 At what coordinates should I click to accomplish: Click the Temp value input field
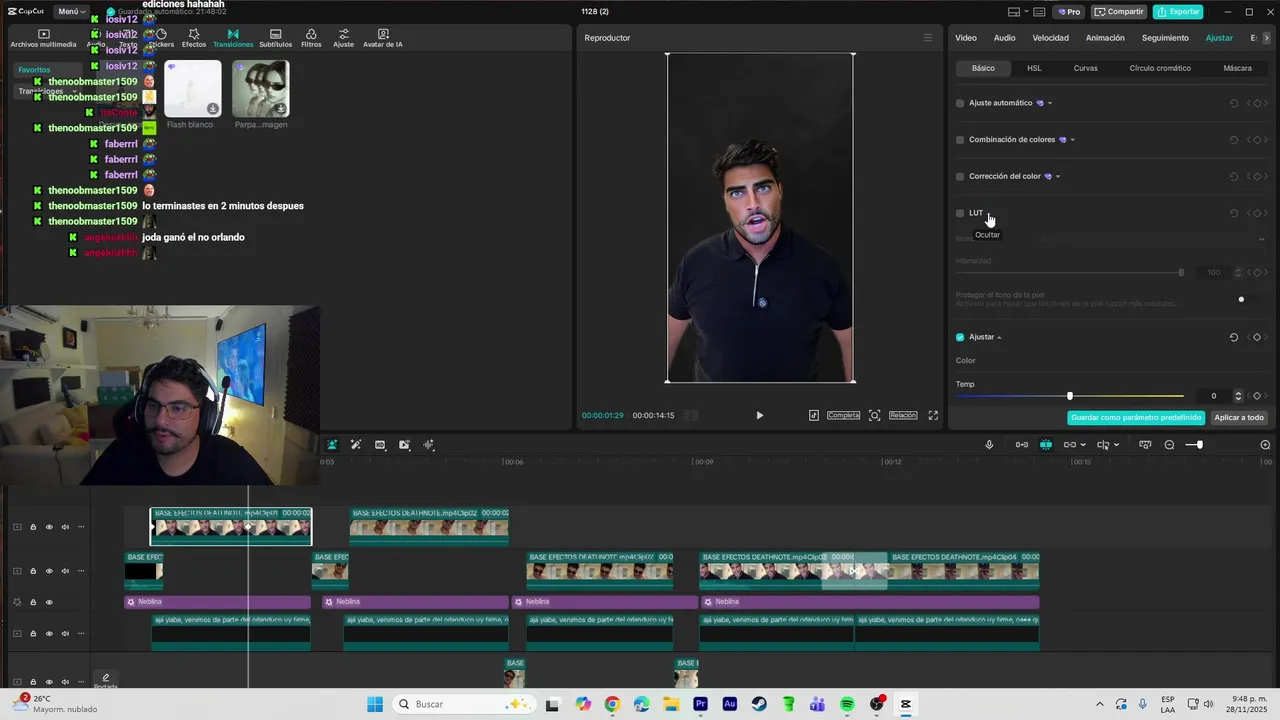pos(1214,396)
